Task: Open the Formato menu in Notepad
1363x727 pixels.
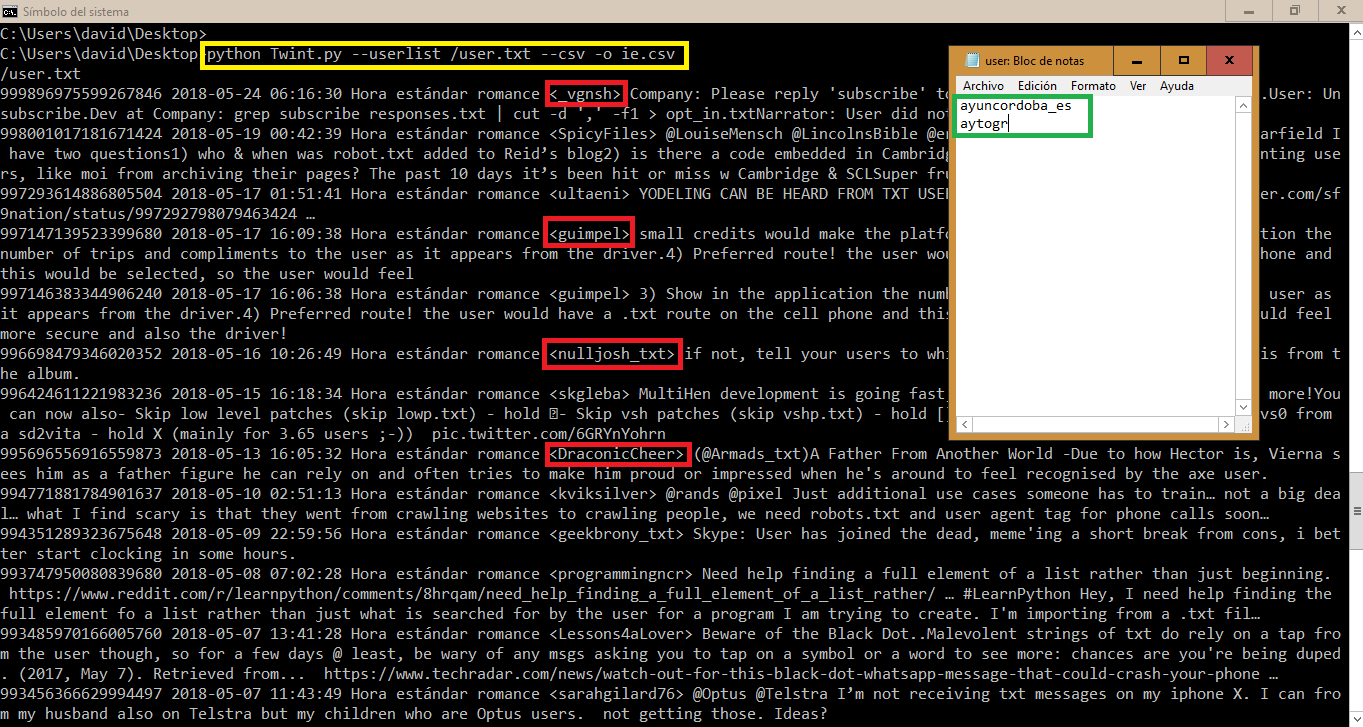Action: pyautogui.click(x=1093, y=86)
